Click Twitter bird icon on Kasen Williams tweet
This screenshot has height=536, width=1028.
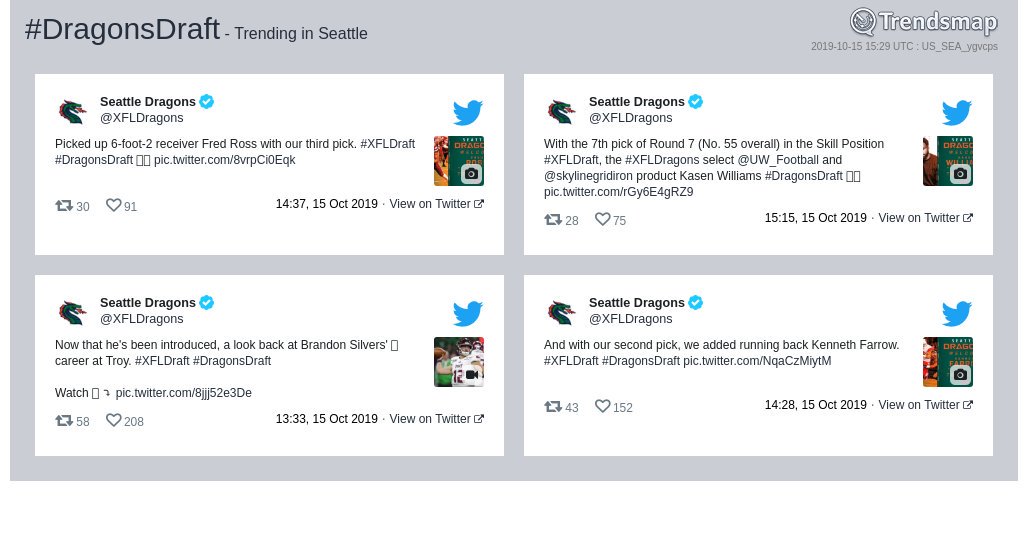tap(957, 113)
